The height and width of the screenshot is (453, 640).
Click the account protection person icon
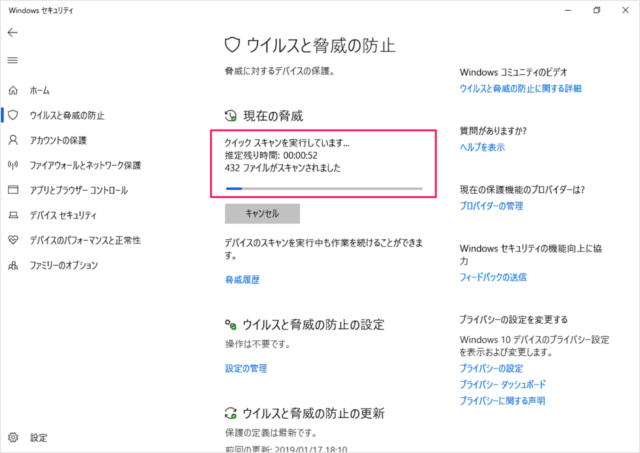click(13, 140)
